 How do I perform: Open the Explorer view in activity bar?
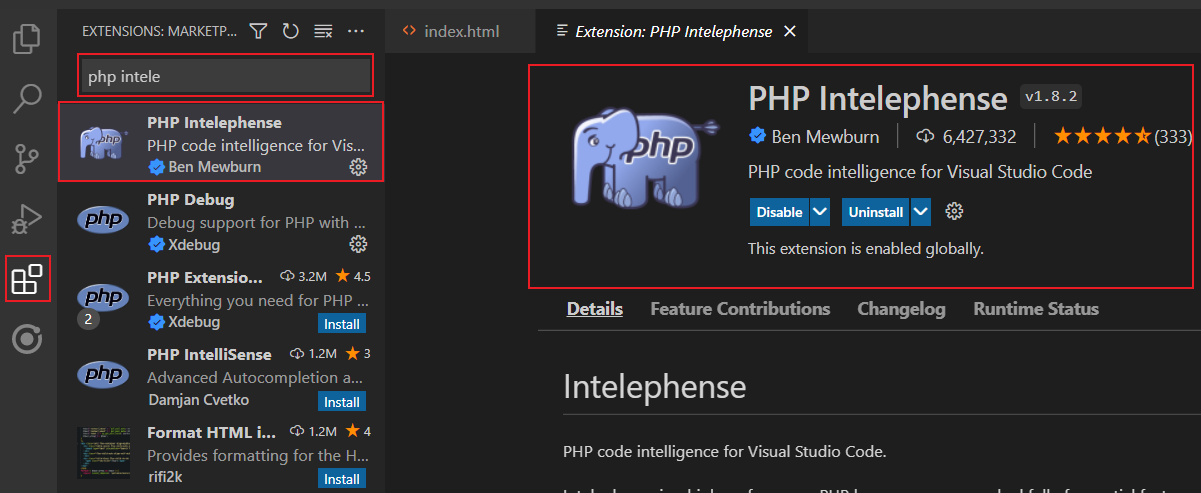(27, 38)
